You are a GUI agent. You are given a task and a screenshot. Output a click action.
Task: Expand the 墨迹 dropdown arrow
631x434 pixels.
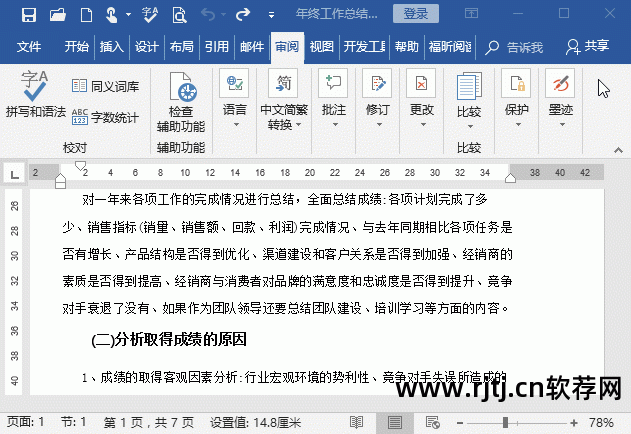coord(562,125)
